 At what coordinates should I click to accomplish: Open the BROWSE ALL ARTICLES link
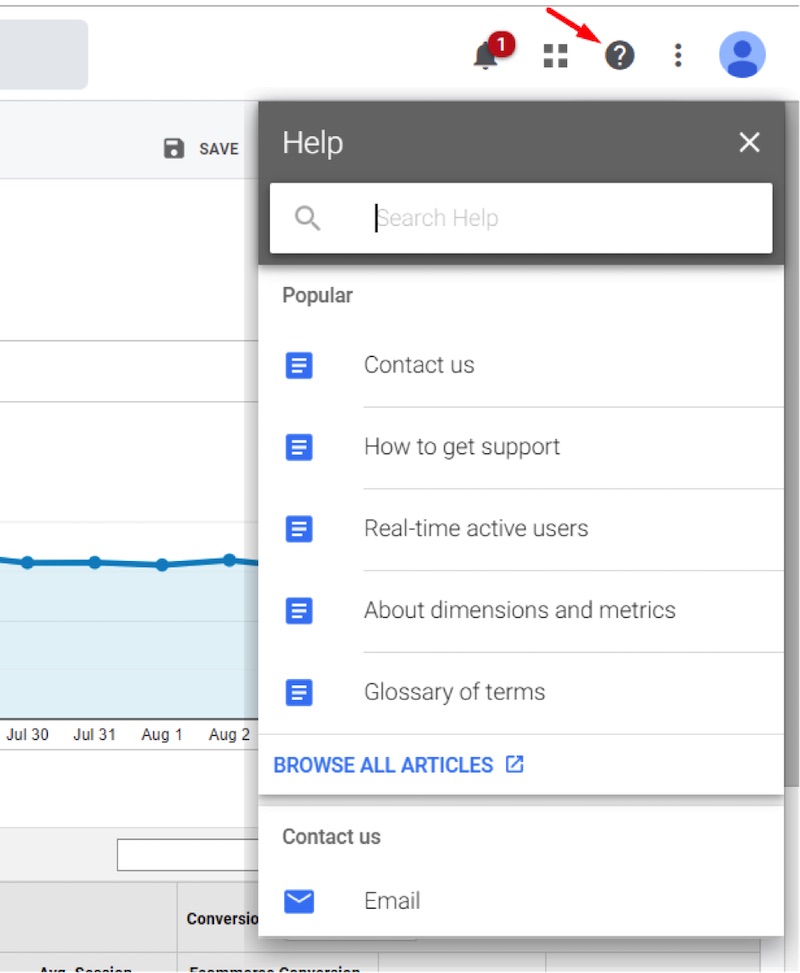click(383, 764)
